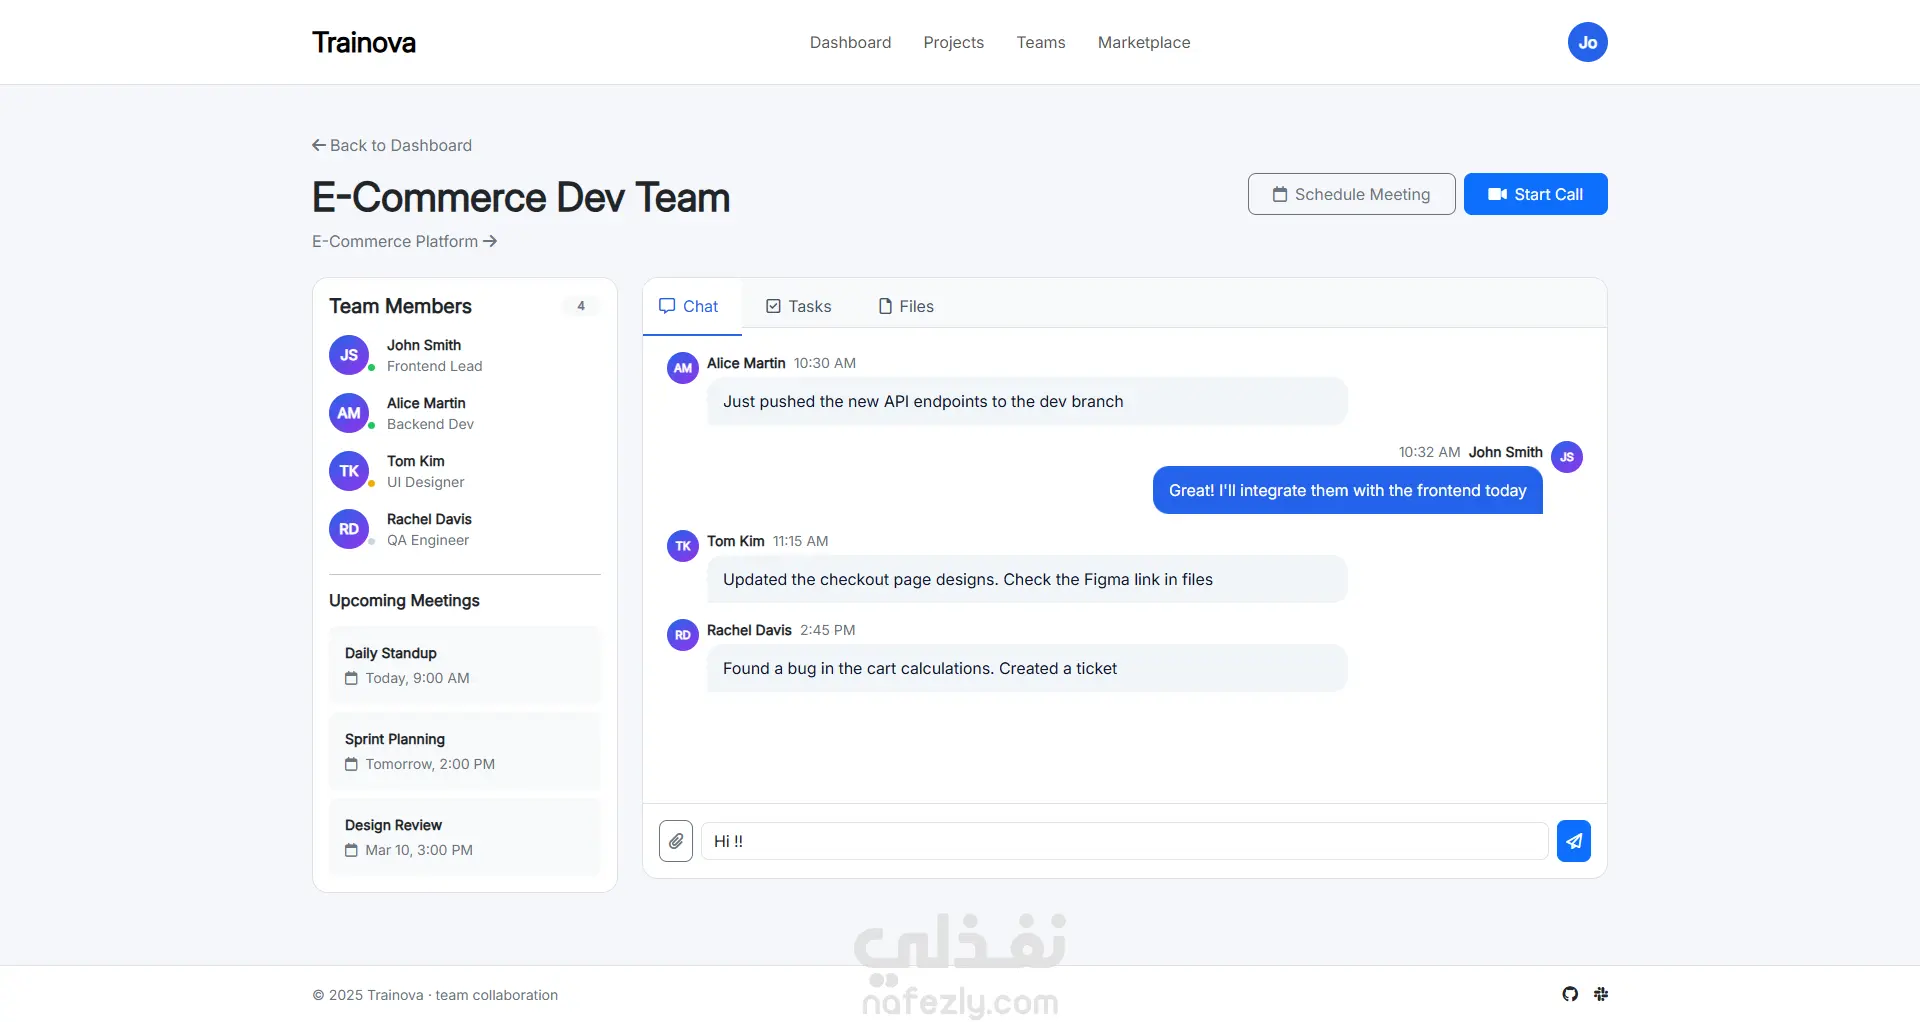Click Rachel Davis's RD avatar in Team Members
The width and height of the screenshot is (1920, 1022).
pos(349,529)
